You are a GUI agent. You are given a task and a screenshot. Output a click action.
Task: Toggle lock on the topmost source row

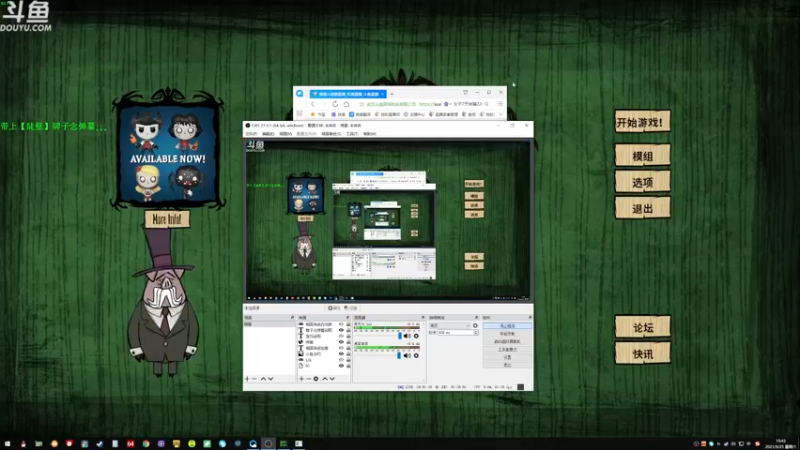348,324
